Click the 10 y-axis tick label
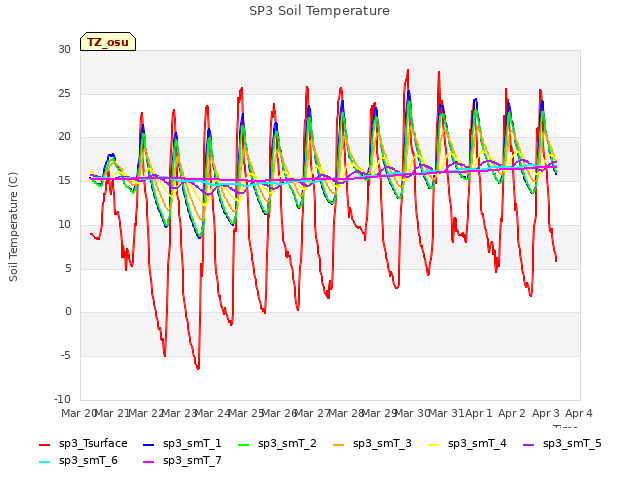Screen dimensions: 640x480 [64, 224]
